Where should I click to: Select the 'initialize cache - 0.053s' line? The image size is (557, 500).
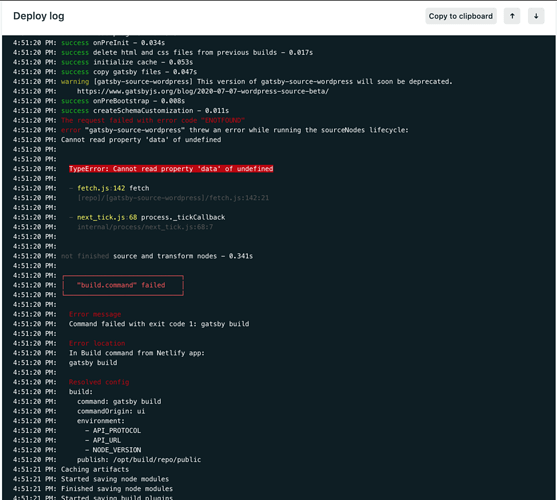click(x=103, y=62)
